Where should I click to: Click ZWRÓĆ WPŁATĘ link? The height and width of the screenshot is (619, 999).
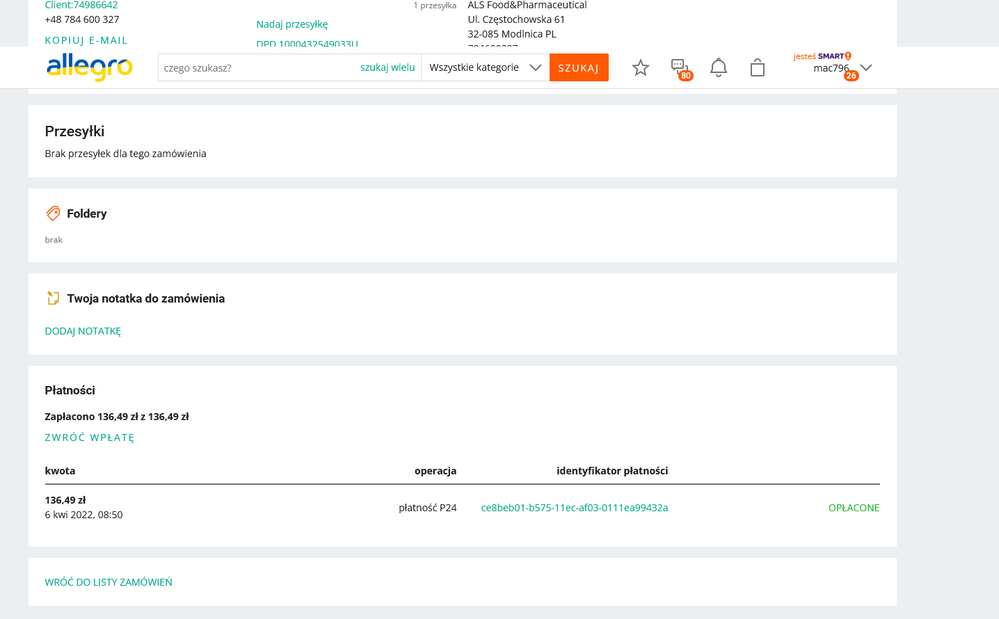89,437
